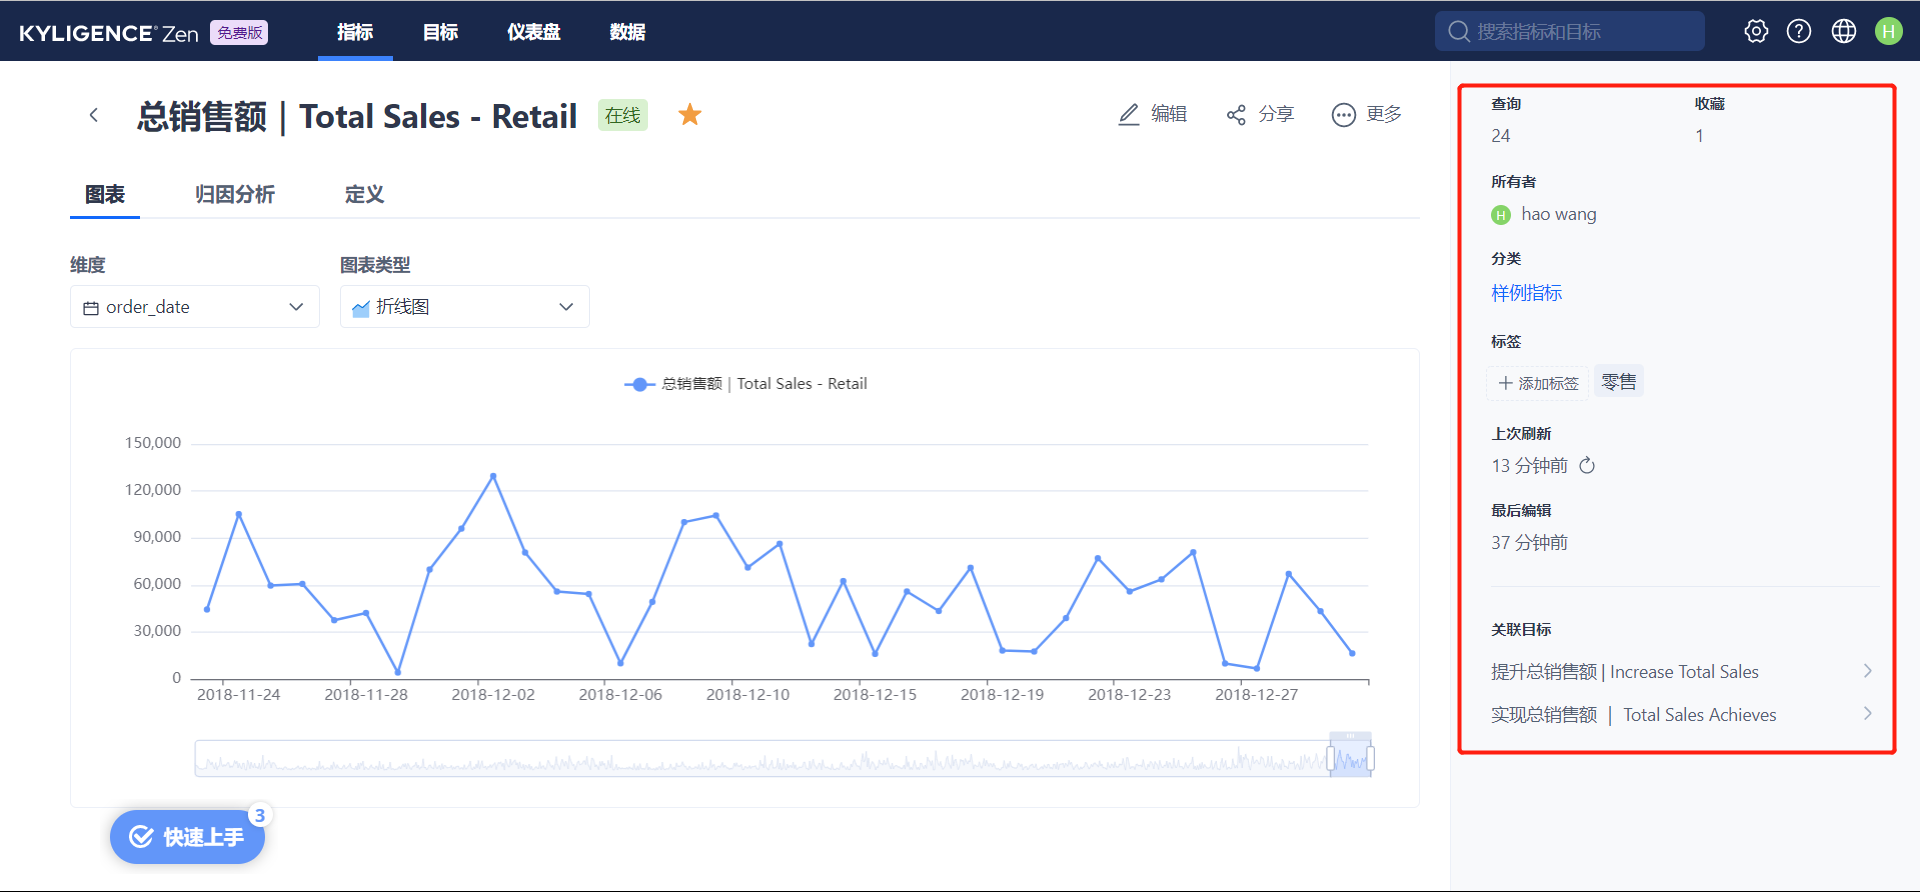The height and width of the screenshot is (892, 1920).
Task: Click the 150,000 y-axis label
Action: click(x=153, y=443)
